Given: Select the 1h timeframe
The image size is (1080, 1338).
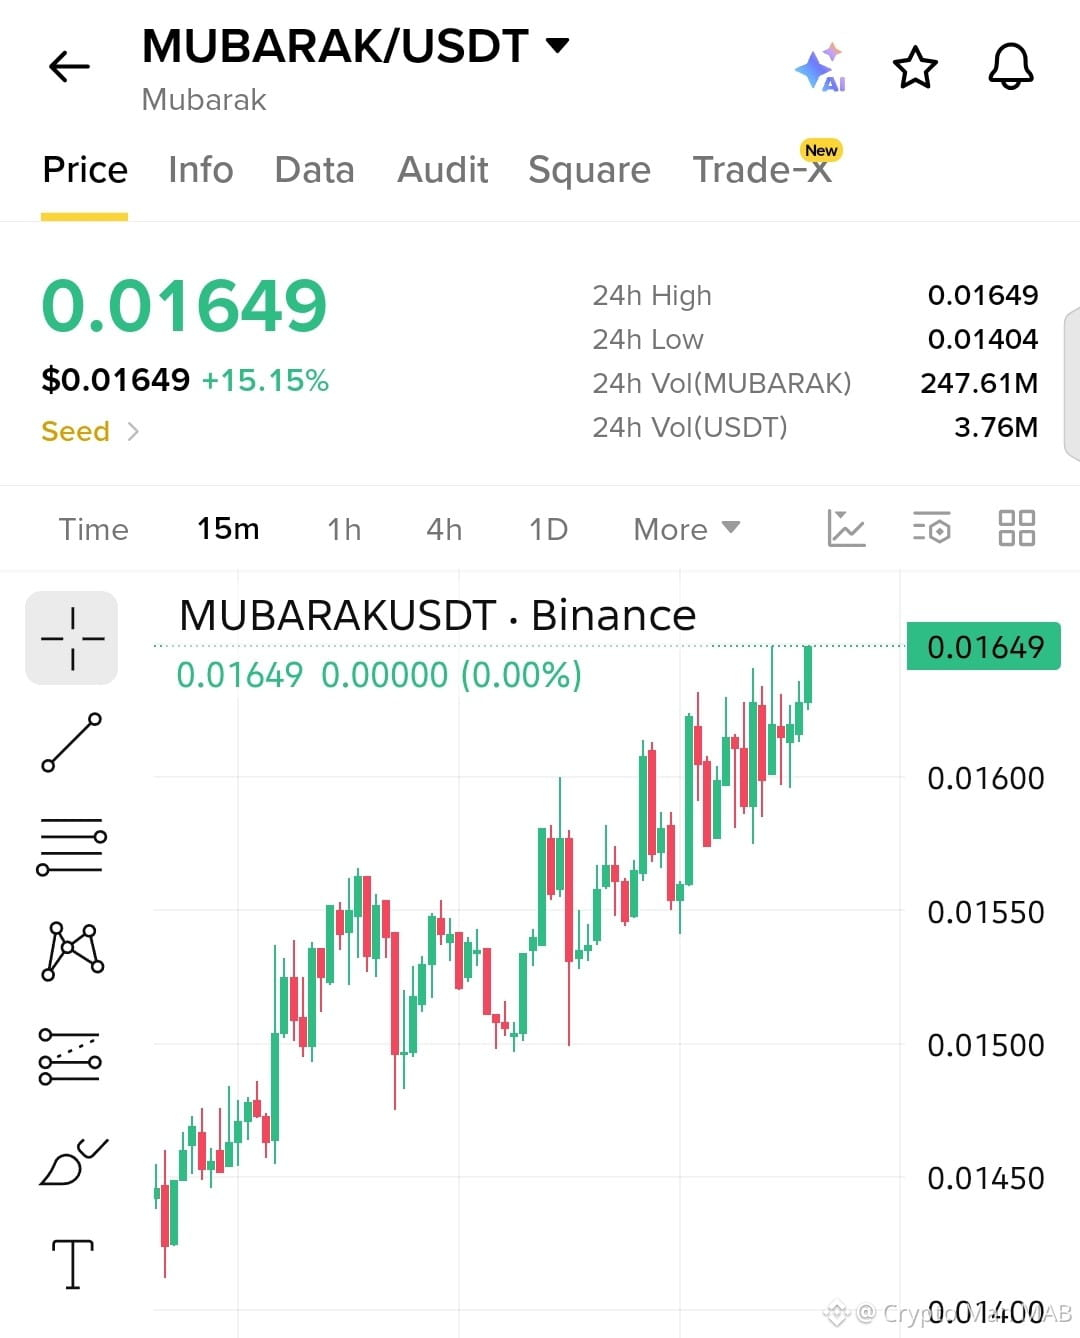Looking at the screenshot, I should click(x=344, y=529).
